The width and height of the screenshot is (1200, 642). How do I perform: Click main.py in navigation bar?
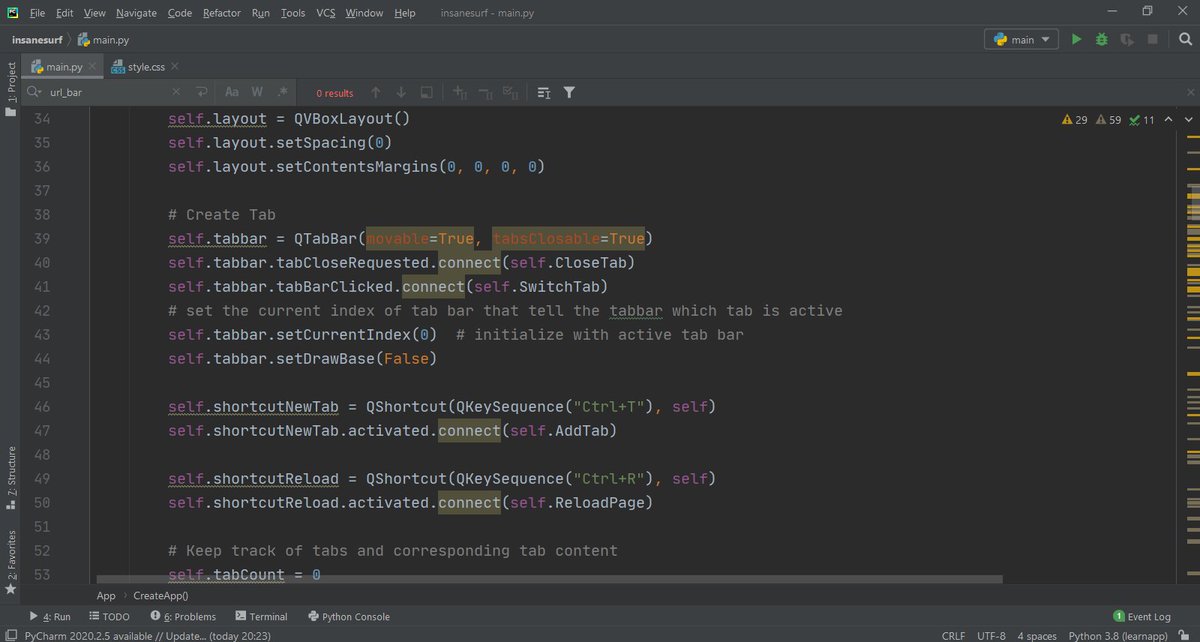[104, 40]
